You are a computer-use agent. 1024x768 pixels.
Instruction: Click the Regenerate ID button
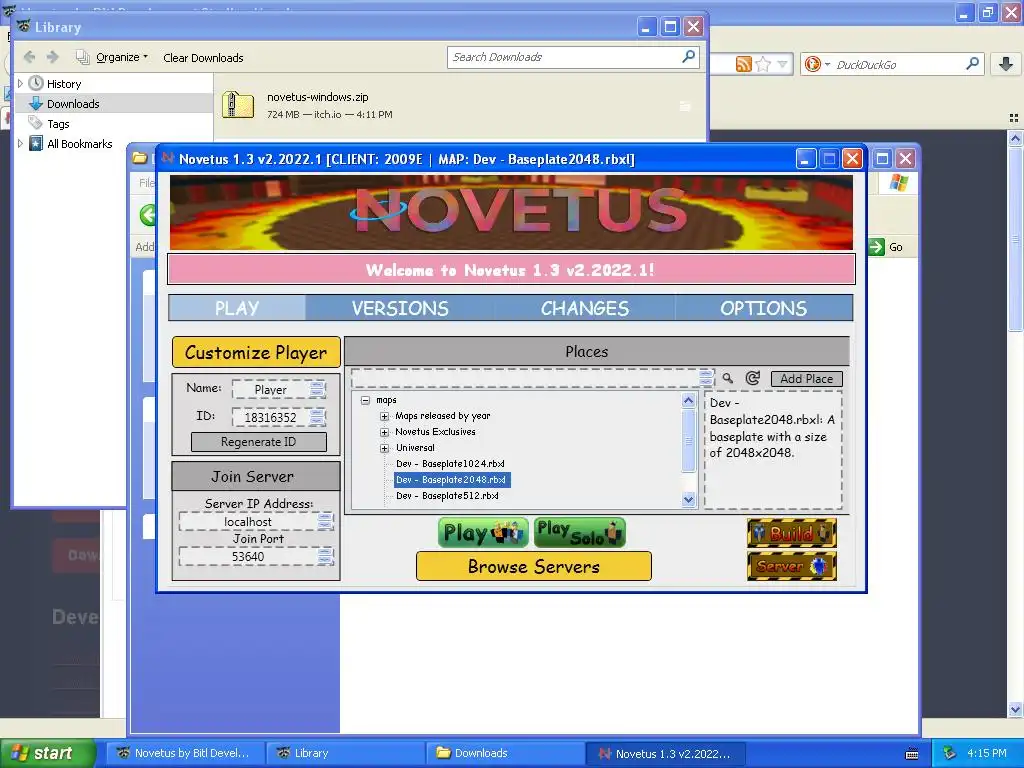pyautogui.click(x=259, y=442)
